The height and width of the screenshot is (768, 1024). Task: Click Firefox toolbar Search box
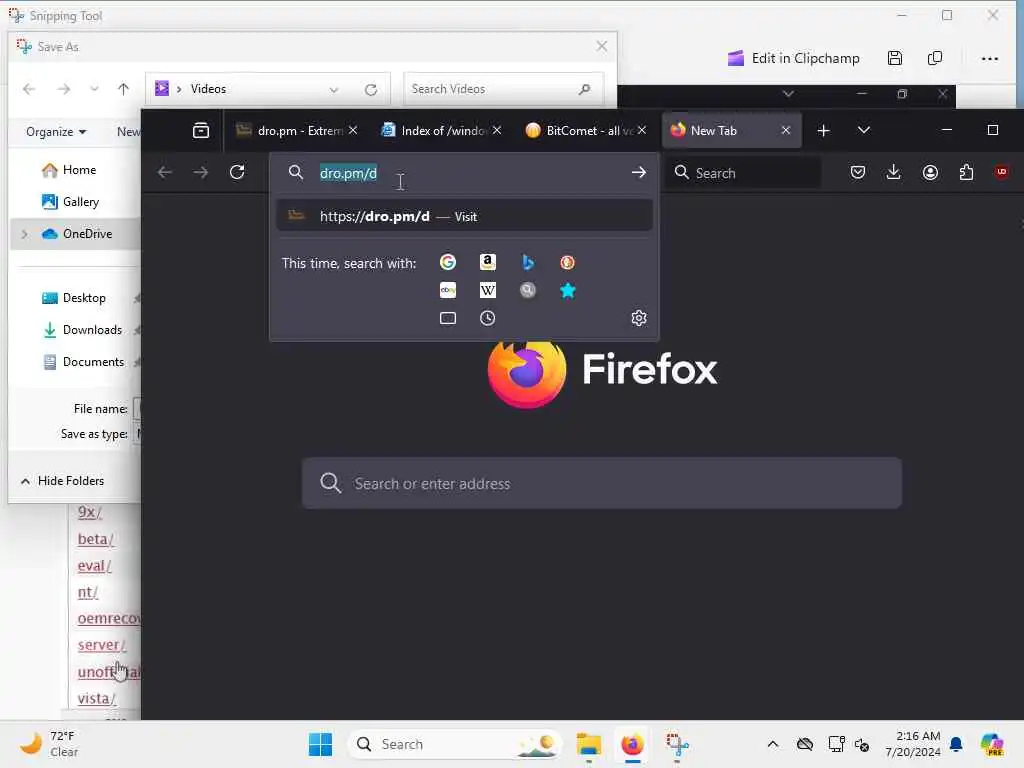point(744,172)
